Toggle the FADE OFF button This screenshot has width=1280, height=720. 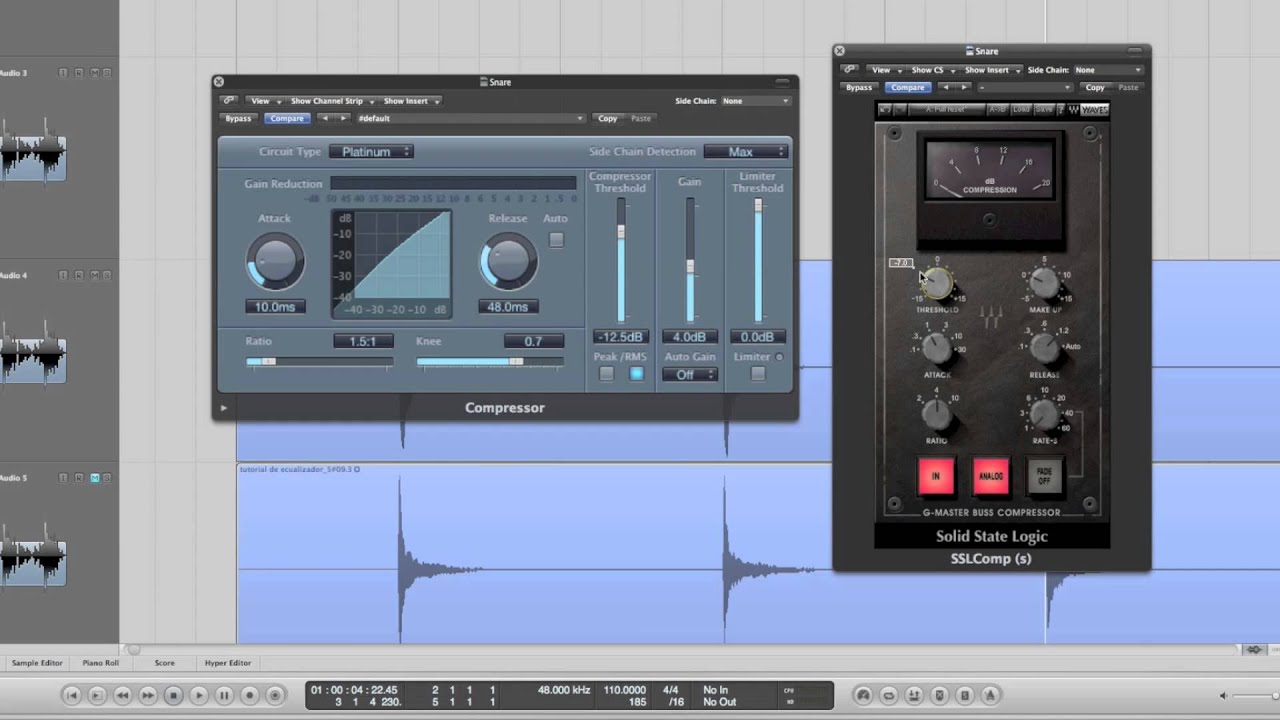click(x=1044, y=476)
